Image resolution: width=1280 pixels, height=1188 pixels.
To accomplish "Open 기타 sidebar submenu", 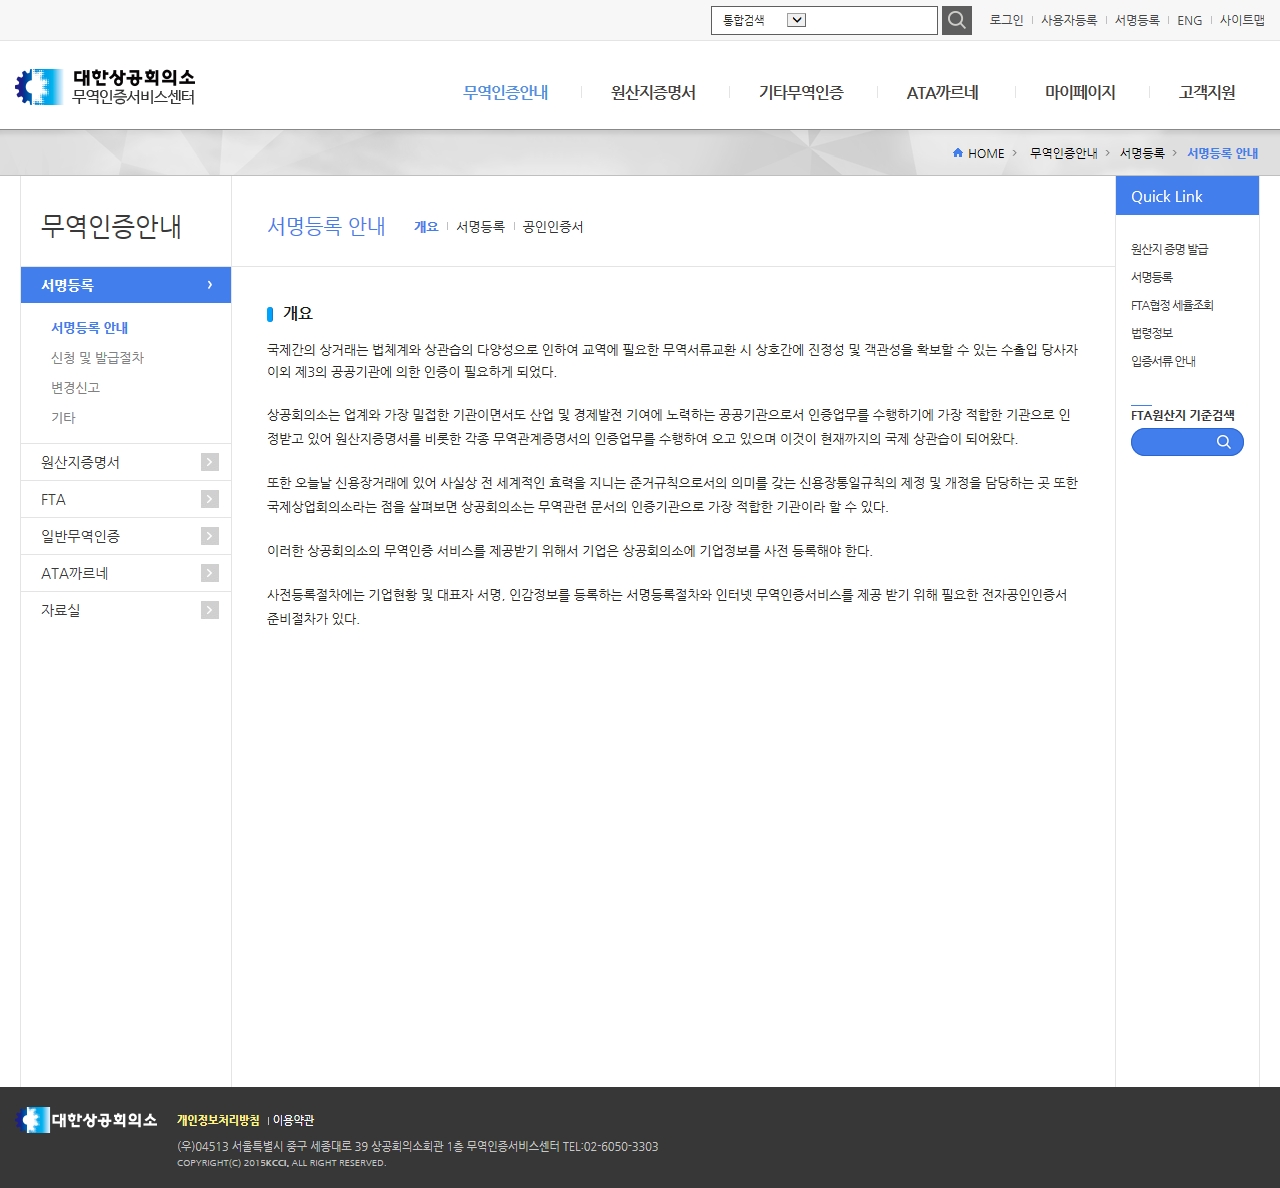I will tap(63, 417).
